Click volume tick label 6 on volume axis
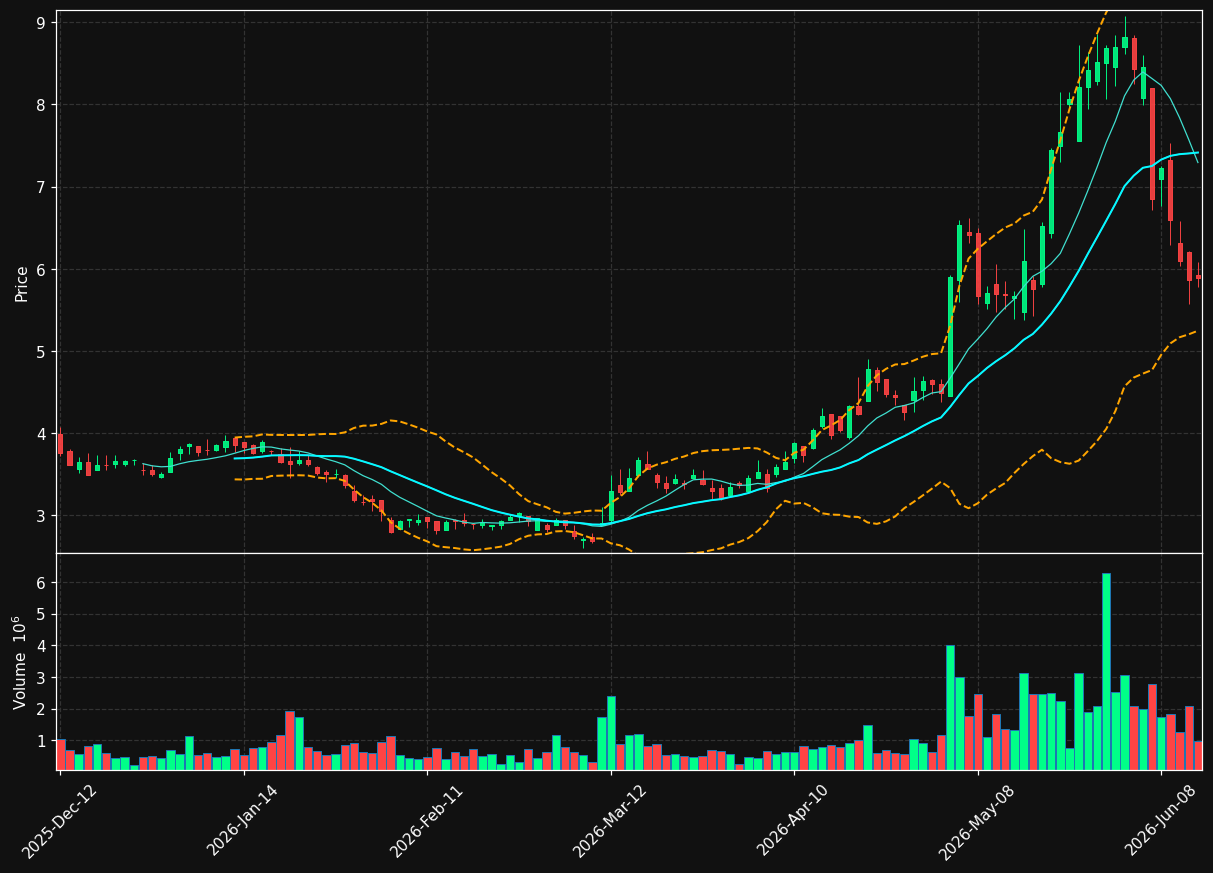Image resolution: width=1213 pixels, height=873 pixels. [41, 583]
